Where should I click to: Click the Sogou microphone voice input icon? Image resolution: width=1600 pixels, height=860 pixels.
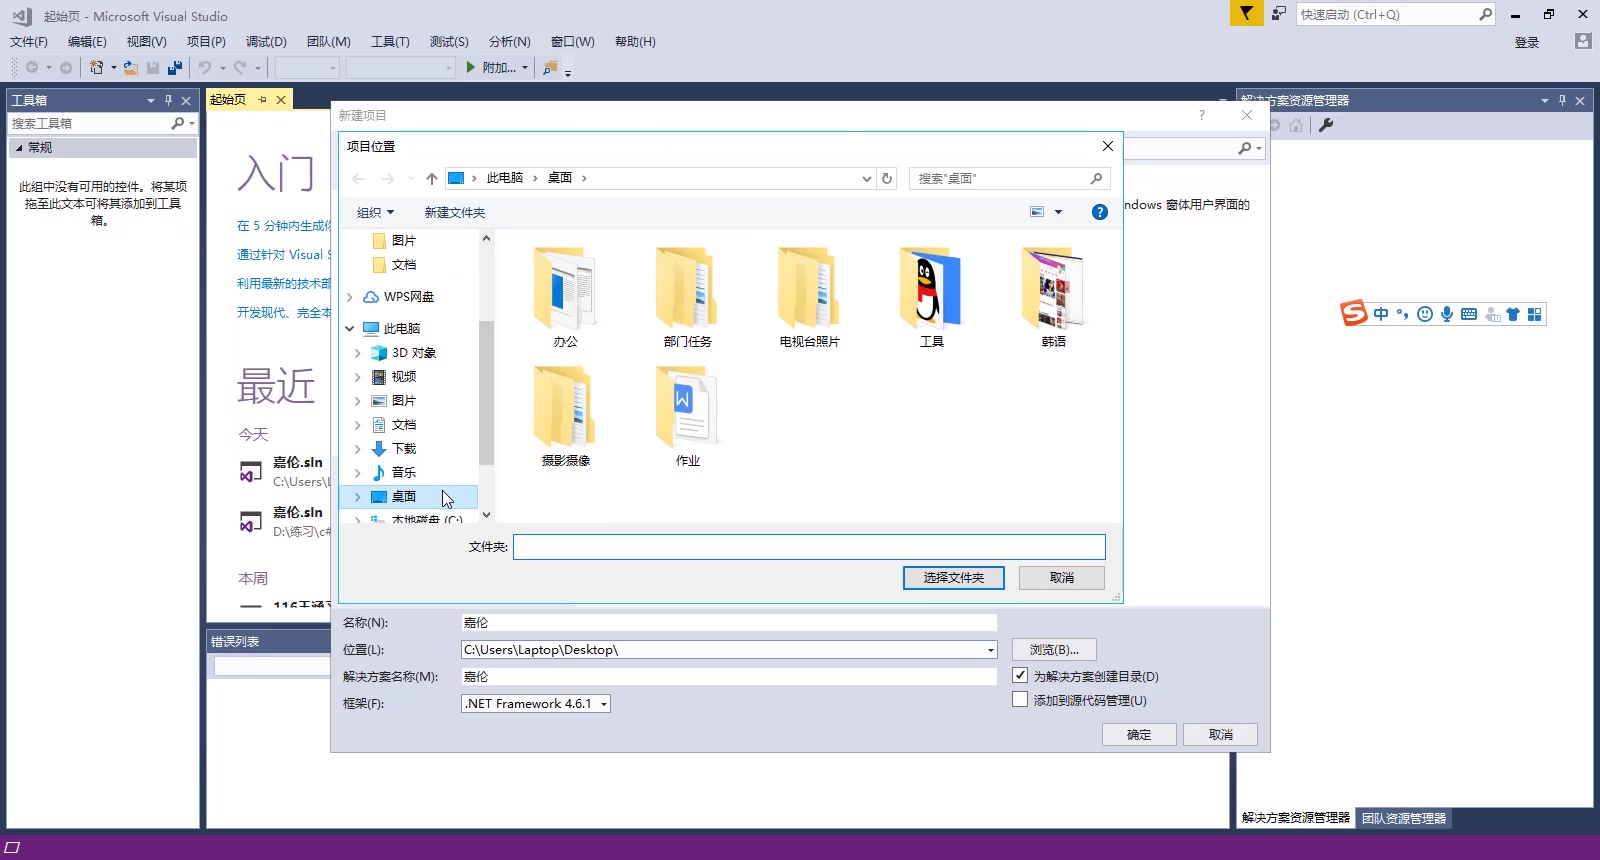1447,314
